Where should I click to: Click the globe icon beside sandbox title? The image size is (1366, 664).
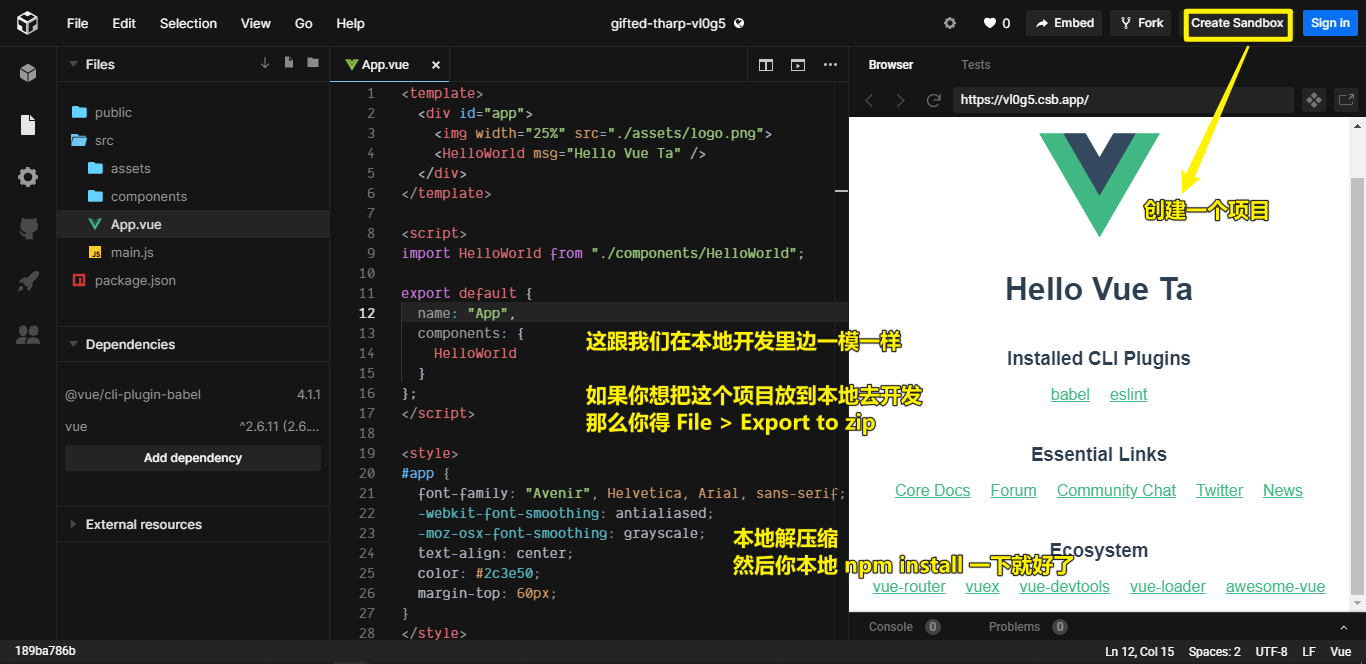pos(739,23)
